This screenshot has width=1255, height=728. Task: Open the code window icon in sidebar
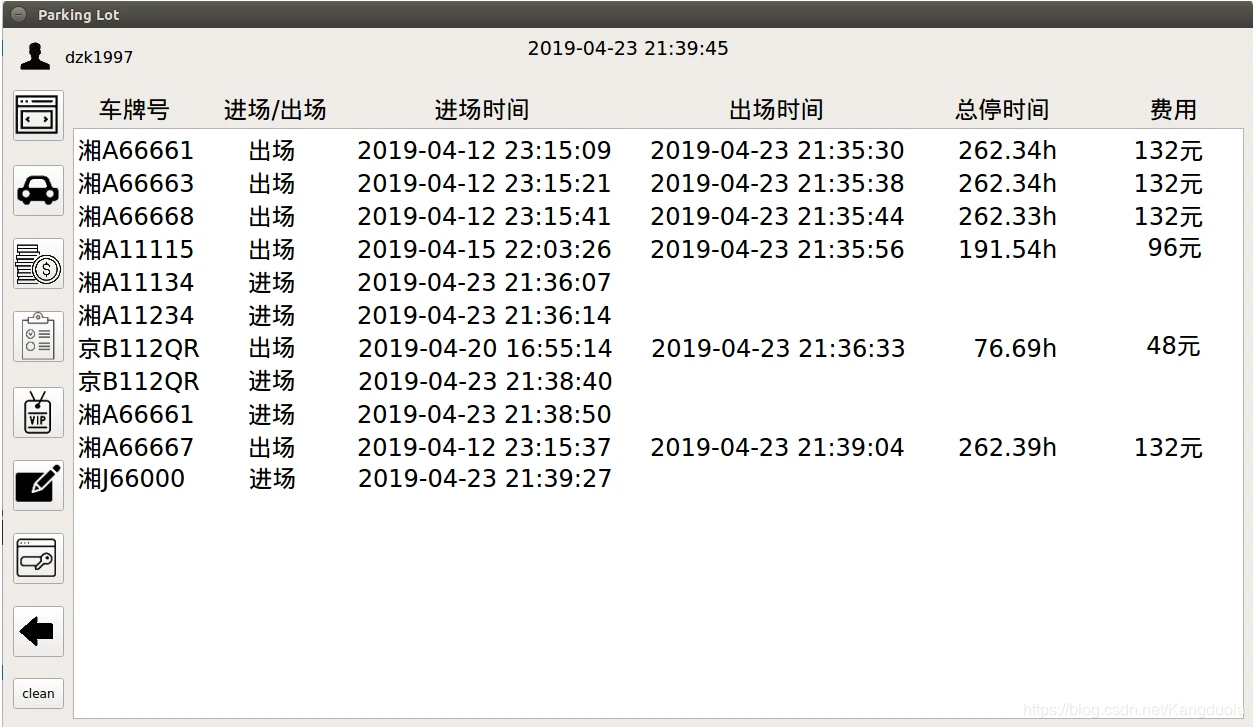coord(38,116)
